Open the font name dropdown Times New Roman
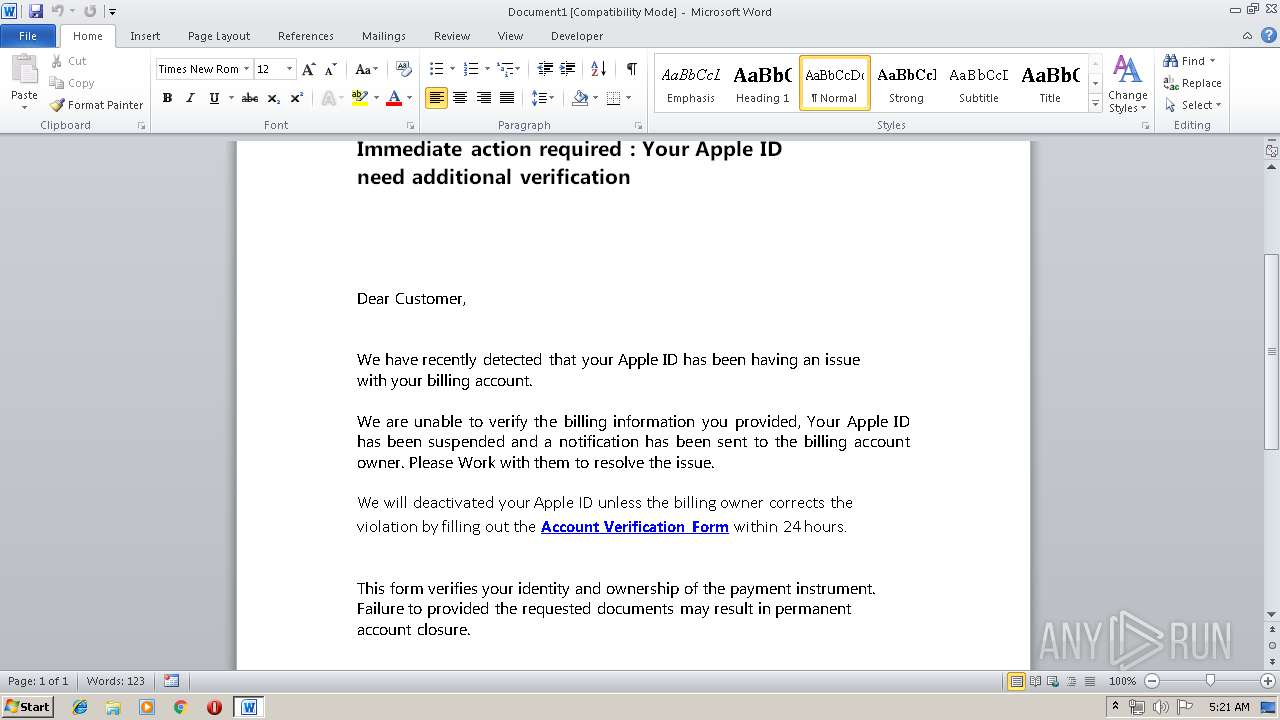Image resolution: width=1280 pixels, height=720 pixels. (247, 69)
